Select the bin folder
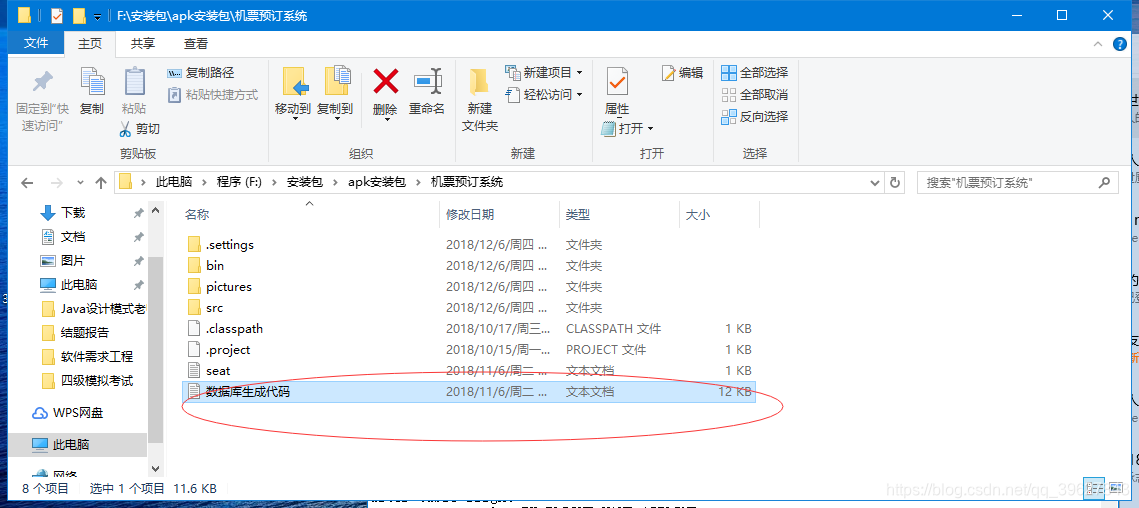 [x=469, y=266]
